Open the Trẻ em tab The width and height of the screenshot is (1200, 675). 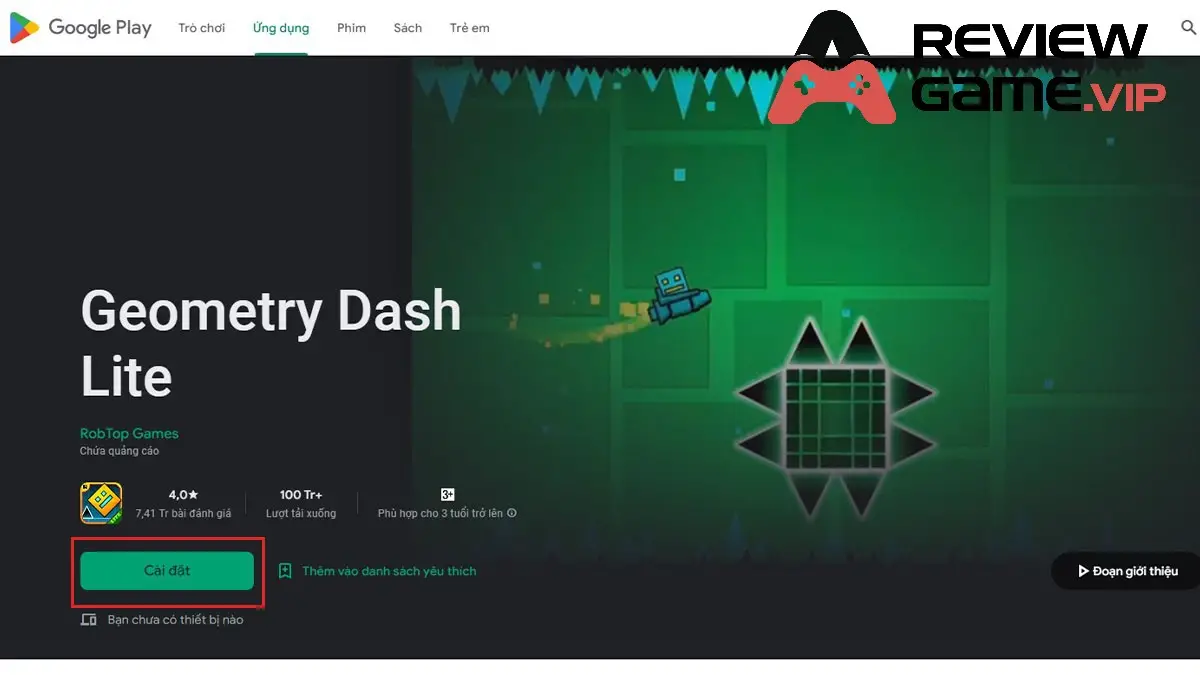click(x=470, y=28)
